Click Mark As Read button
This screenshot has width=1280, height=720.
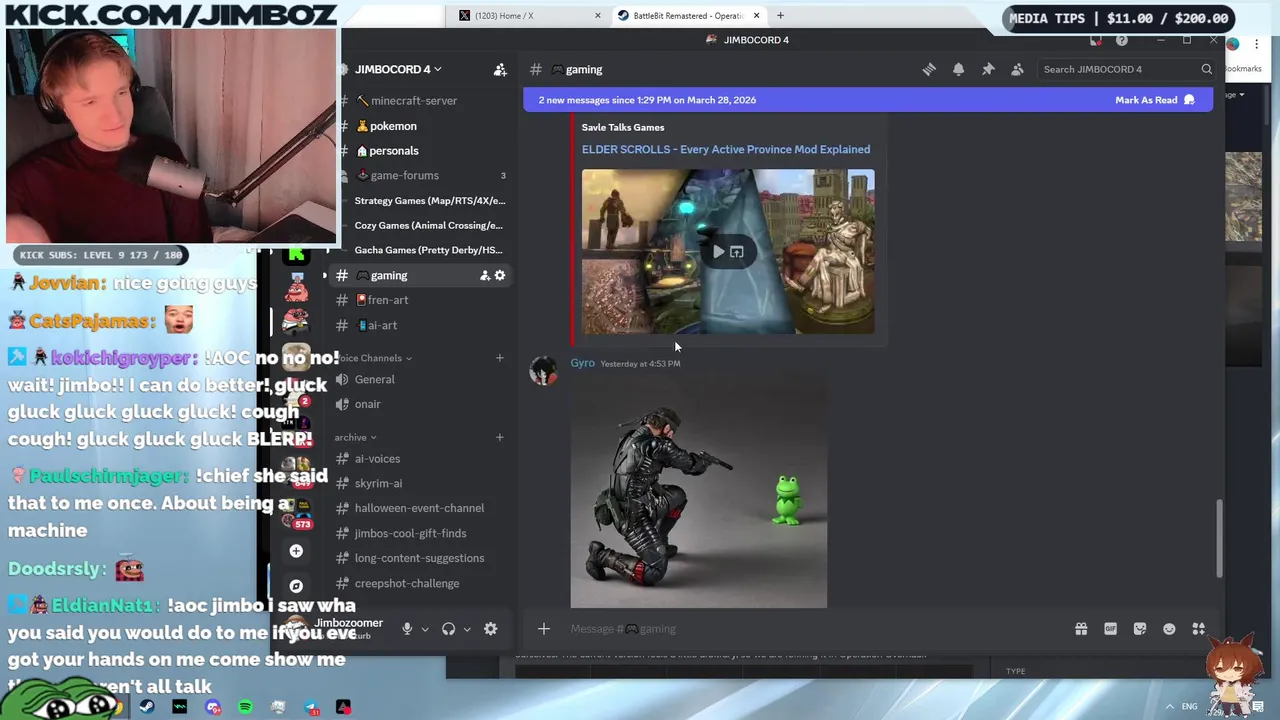[1154, 100]
